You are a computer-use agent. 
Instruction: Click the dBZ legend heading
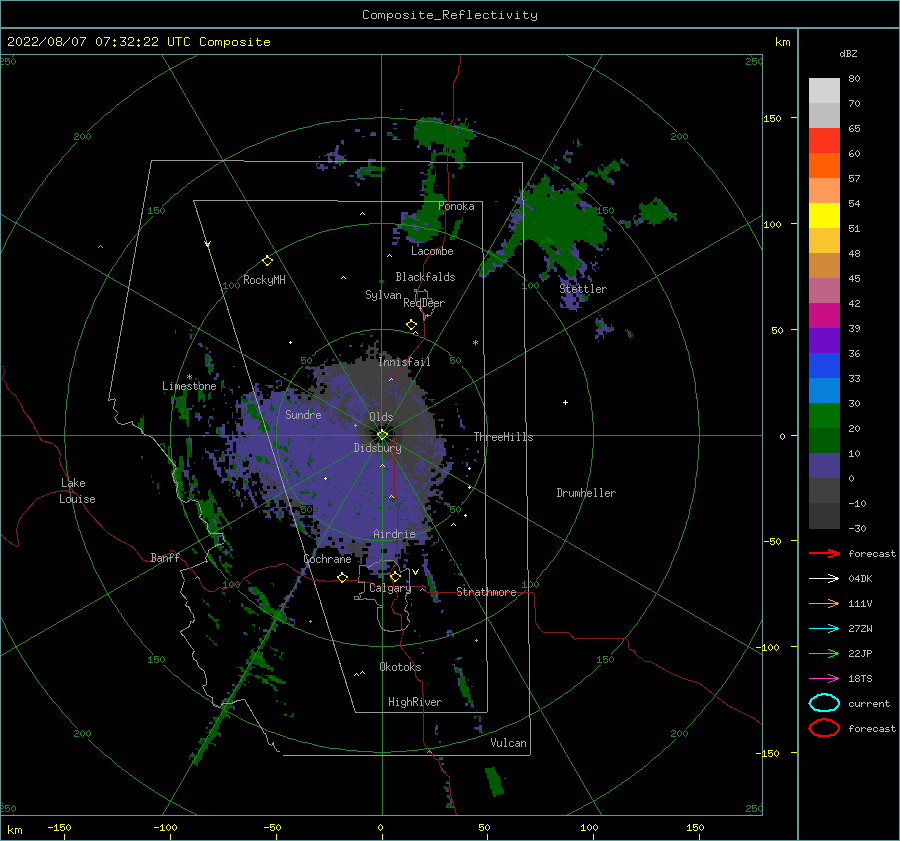(x=848, y=53)
